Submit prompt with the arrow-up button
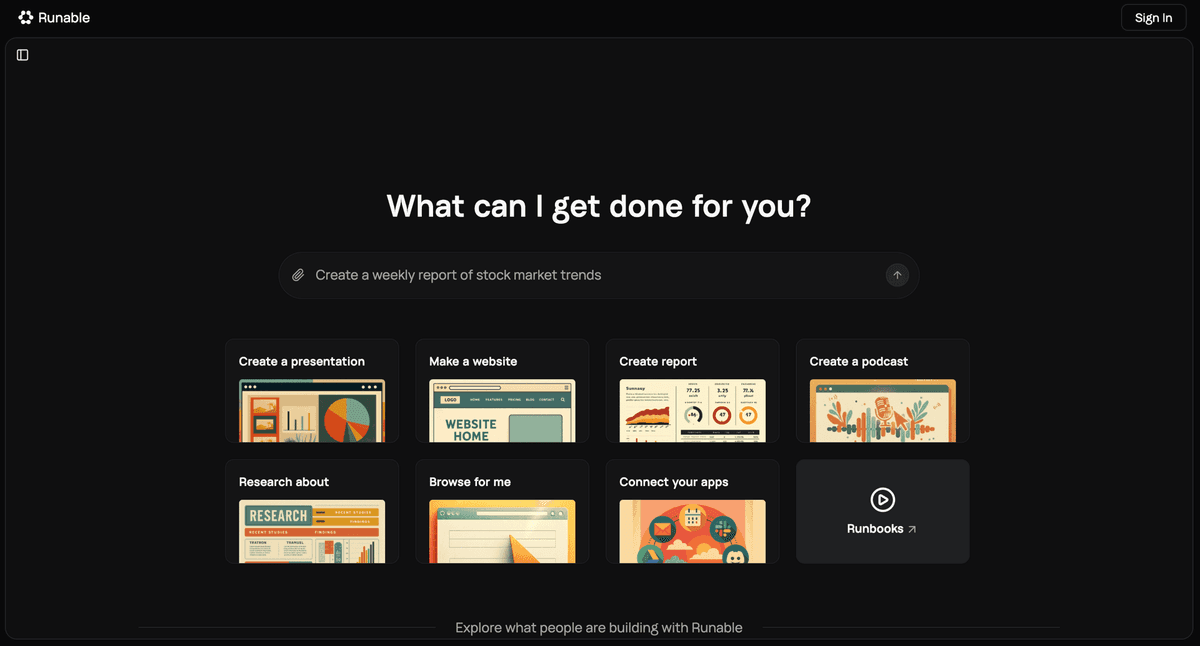 click(x=897, y=275)
